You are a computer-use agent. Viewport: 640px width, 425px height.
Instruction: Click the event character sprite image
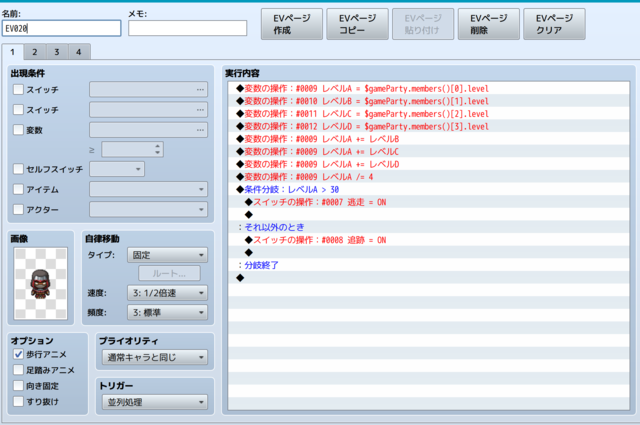point(40,283)
